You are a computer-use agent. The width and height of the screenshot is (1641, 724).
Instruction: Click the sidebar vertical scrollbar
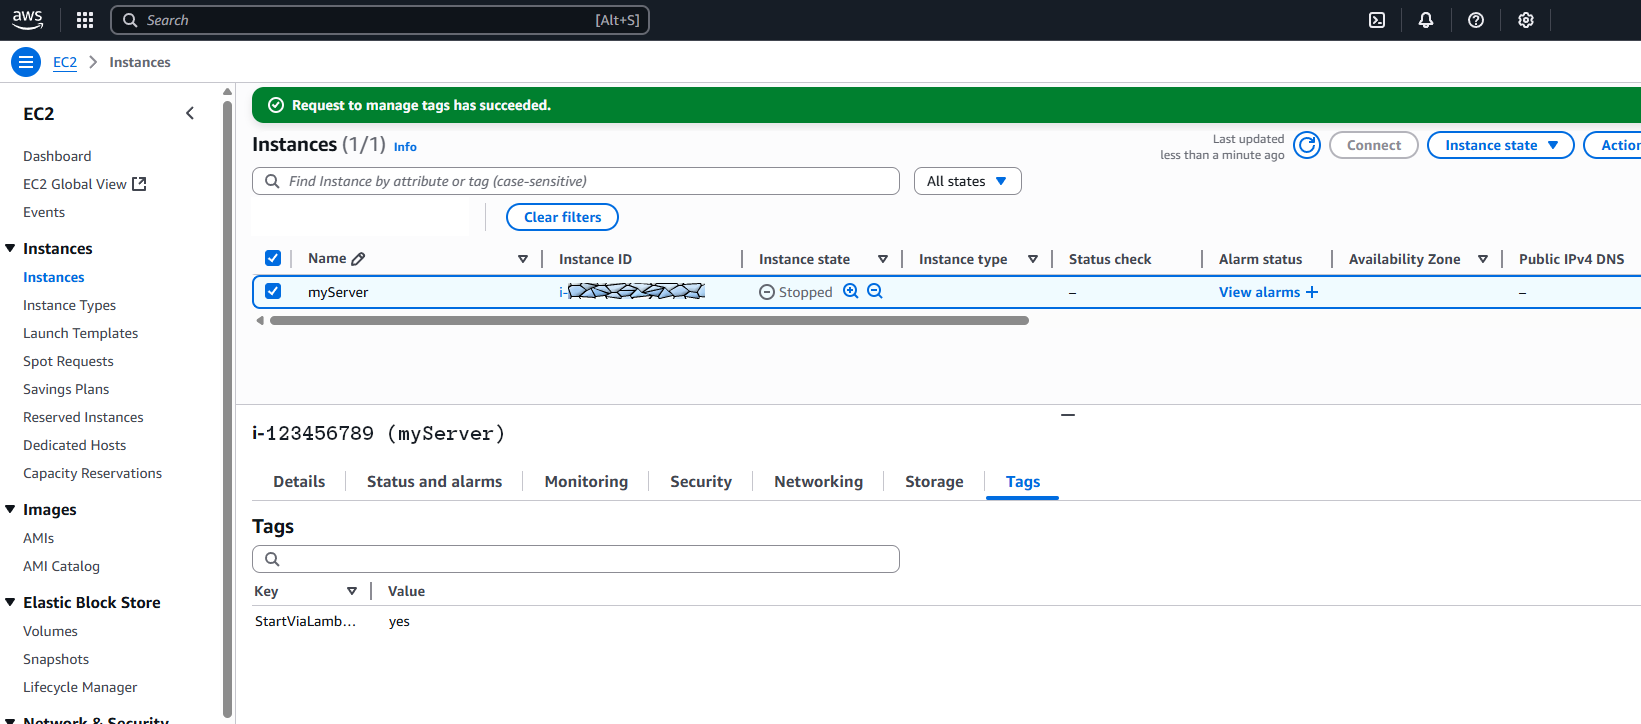click(x=227, y=408)
